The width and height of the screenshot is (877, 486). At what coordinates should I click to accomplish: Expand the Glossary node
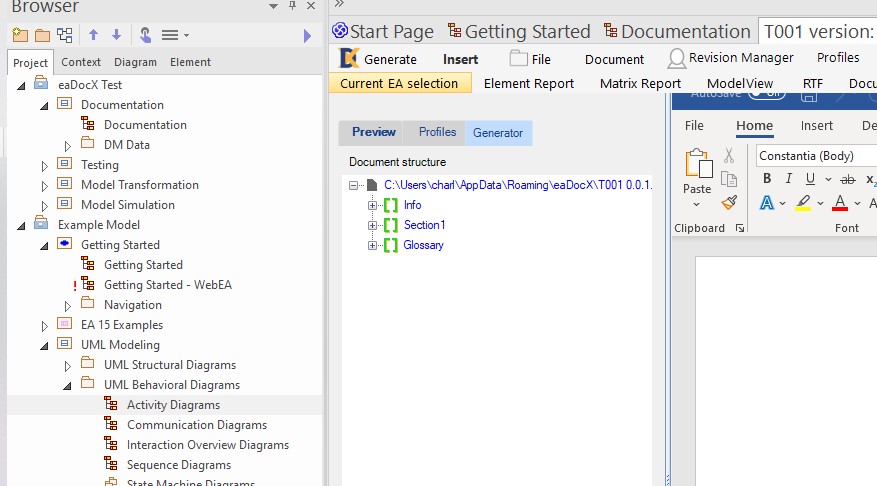[x=372, y=246]
